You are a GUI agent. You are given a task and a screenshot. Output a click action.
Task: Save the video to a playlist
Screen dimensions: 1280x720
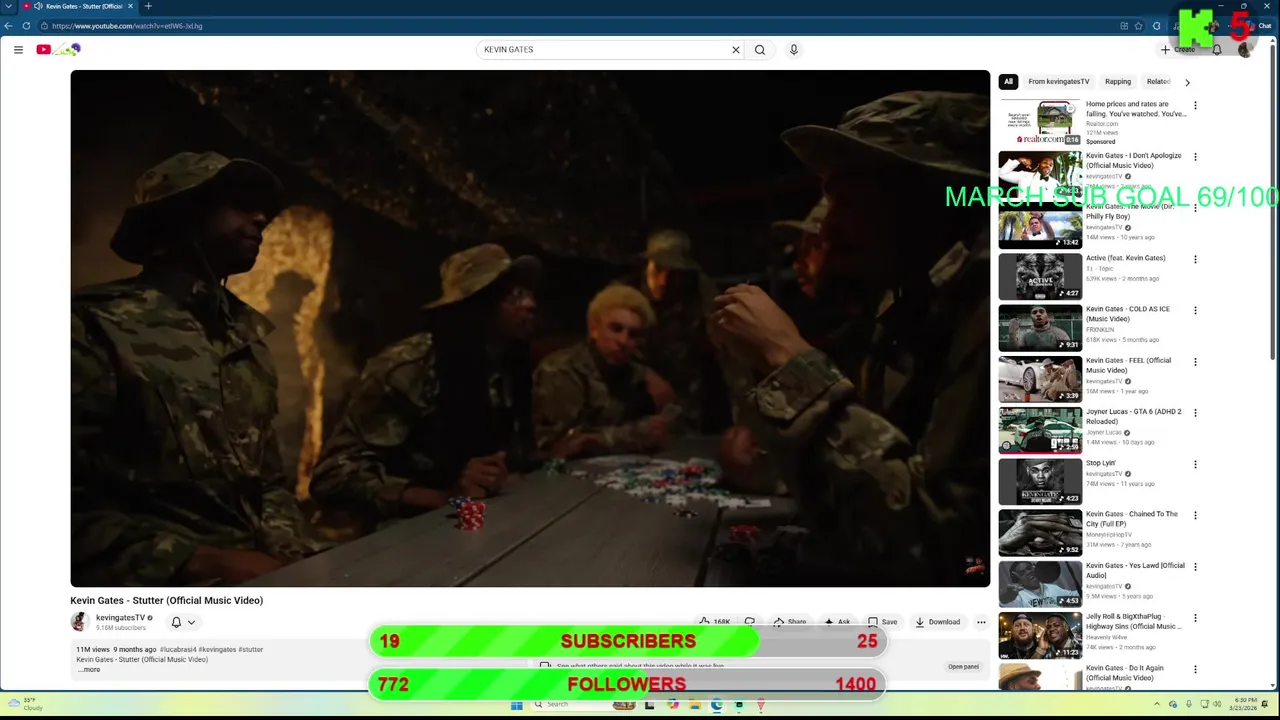coord(882,622)
